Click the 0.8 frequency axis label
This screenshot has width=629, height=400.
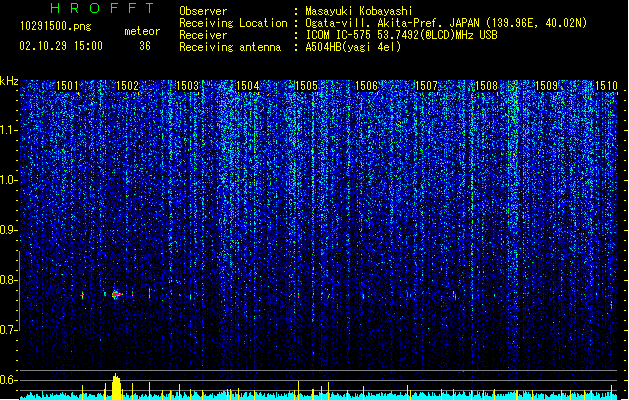tap(9, 280)
